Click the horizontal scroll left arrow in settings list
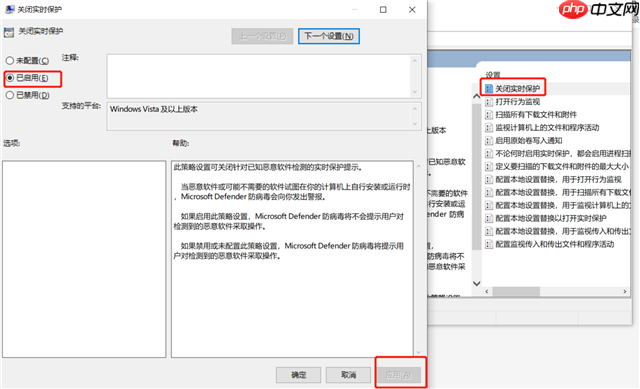Viewport: 640px width, 389px height. tap(487, 291)
